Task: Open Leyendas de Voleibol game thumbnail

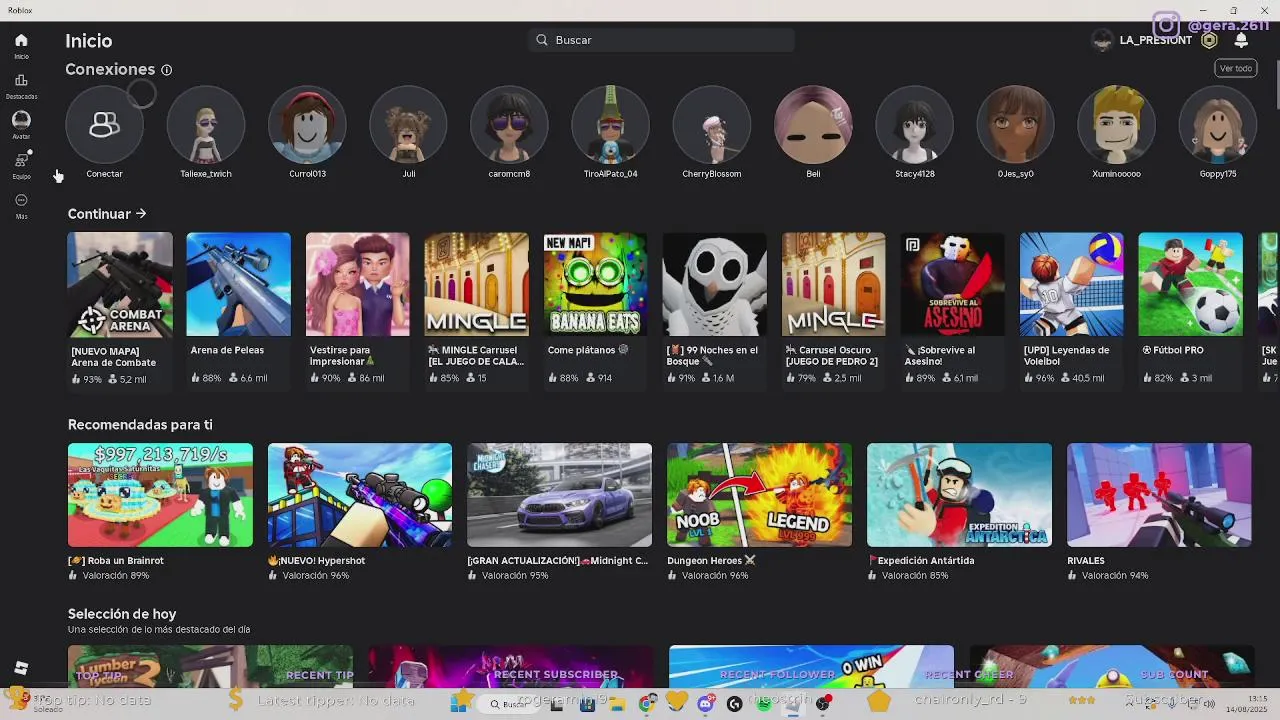Action: pos(1072,284)
